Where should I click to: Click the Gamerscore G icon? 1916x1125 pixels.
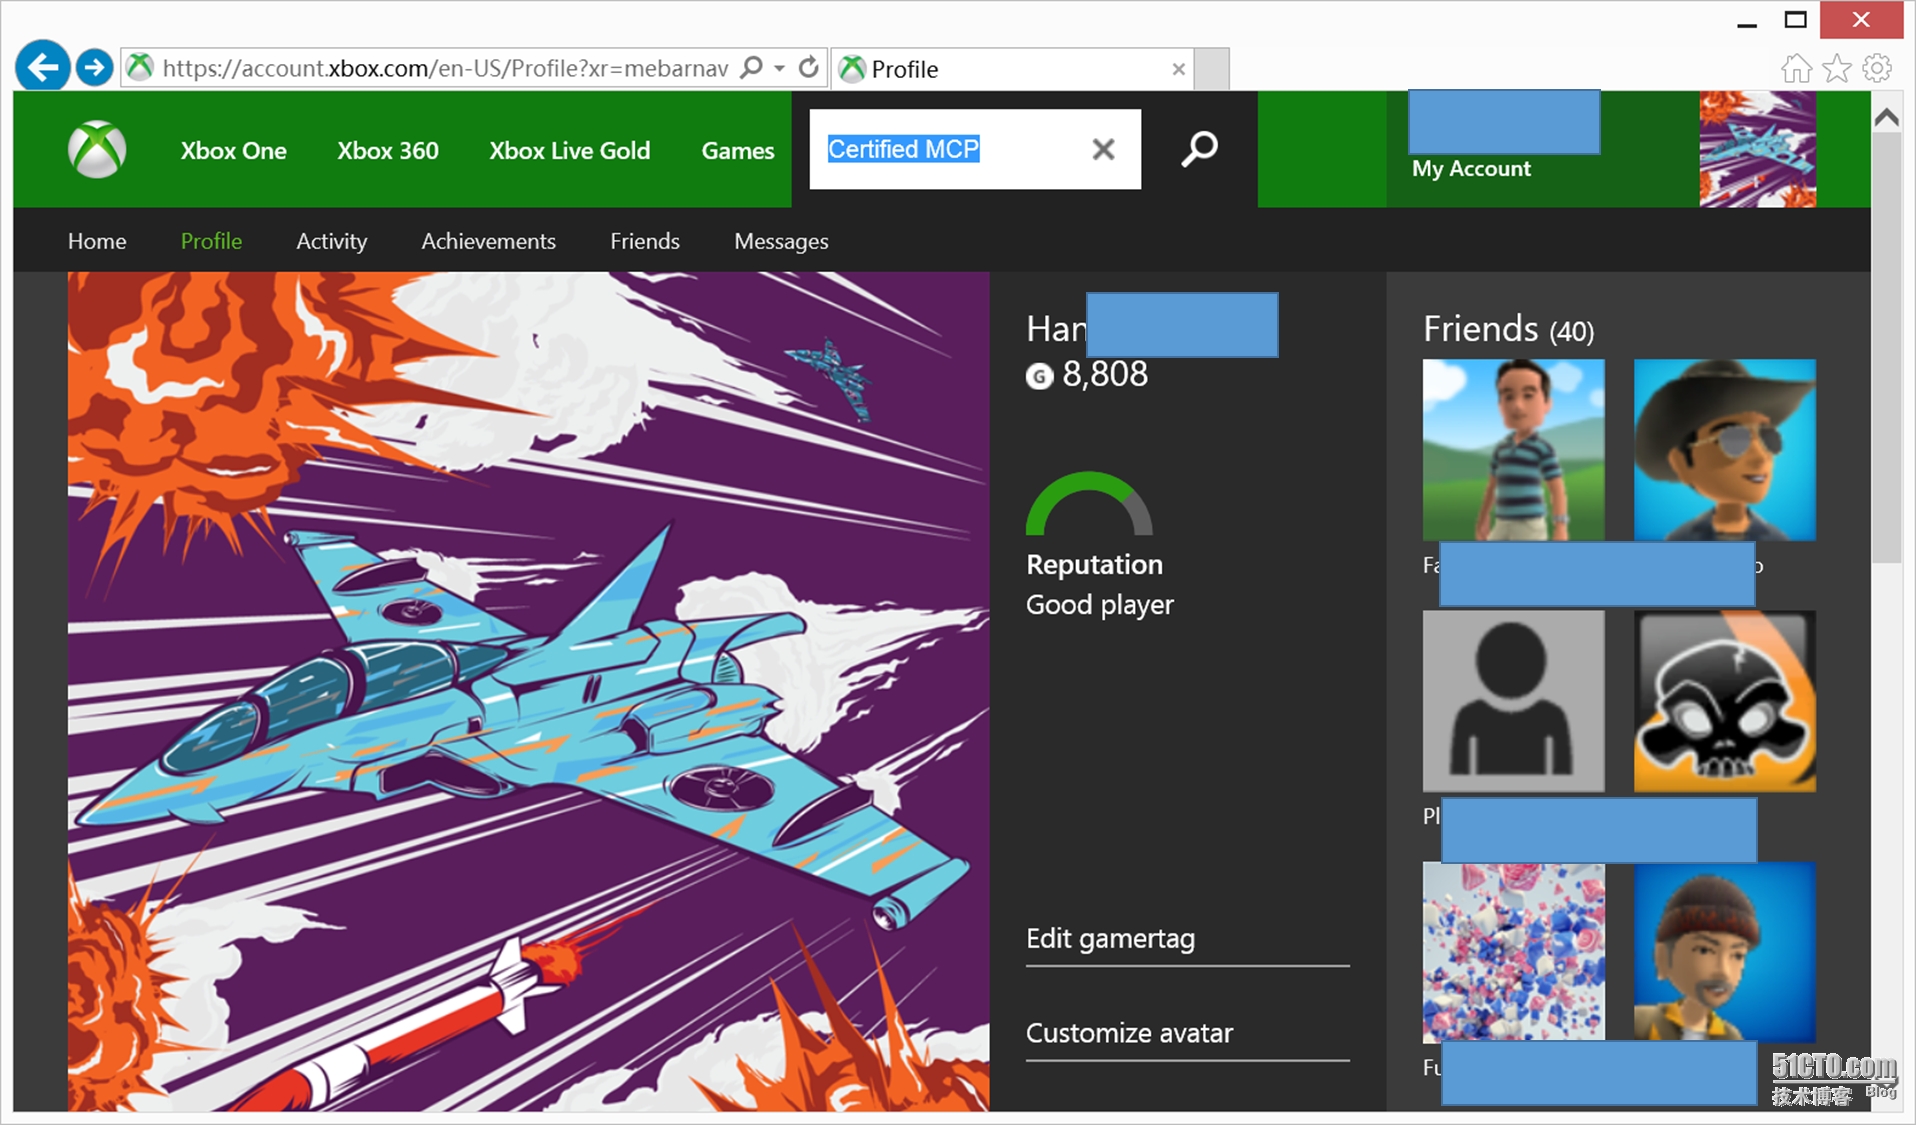(1040, 376)
